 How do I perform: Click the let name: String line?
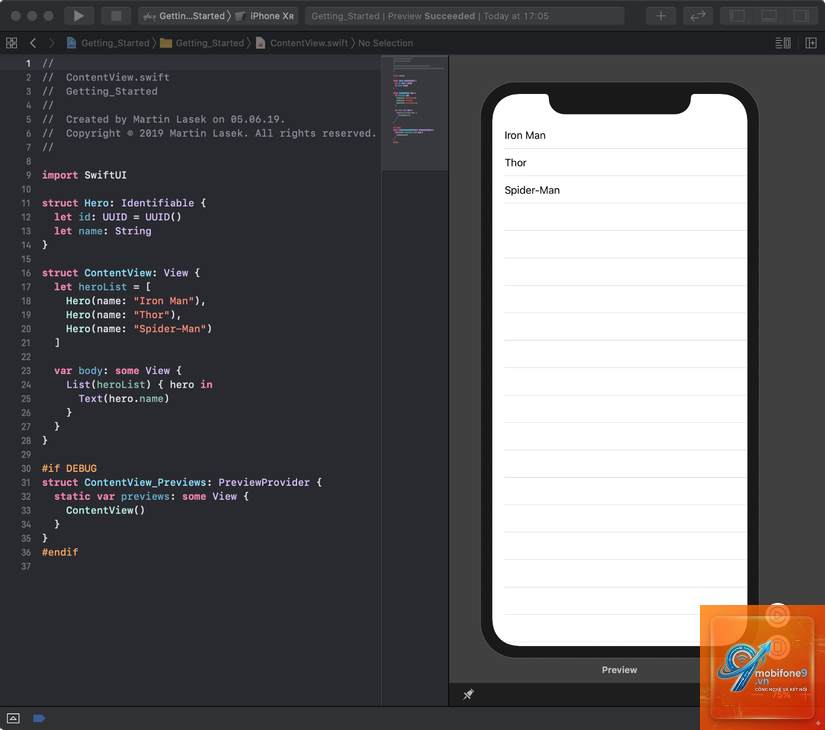pyautogui.click(x=103, y=231)
